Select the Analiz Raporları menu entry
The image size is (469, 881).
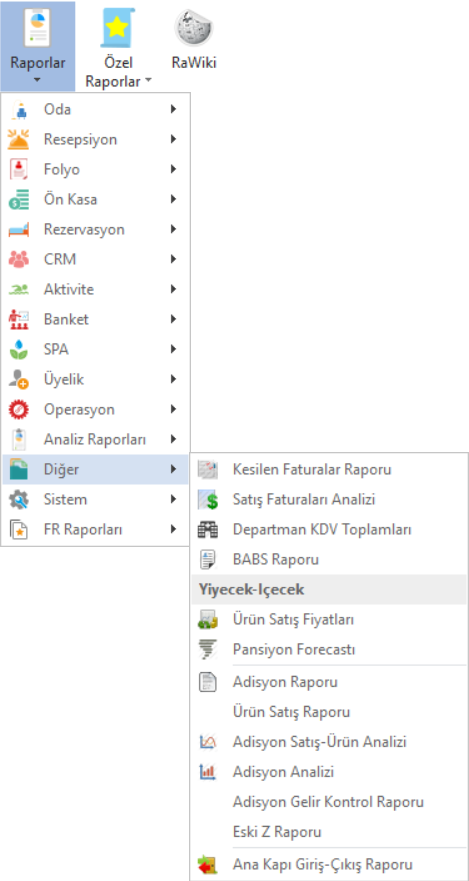(95, 439)
